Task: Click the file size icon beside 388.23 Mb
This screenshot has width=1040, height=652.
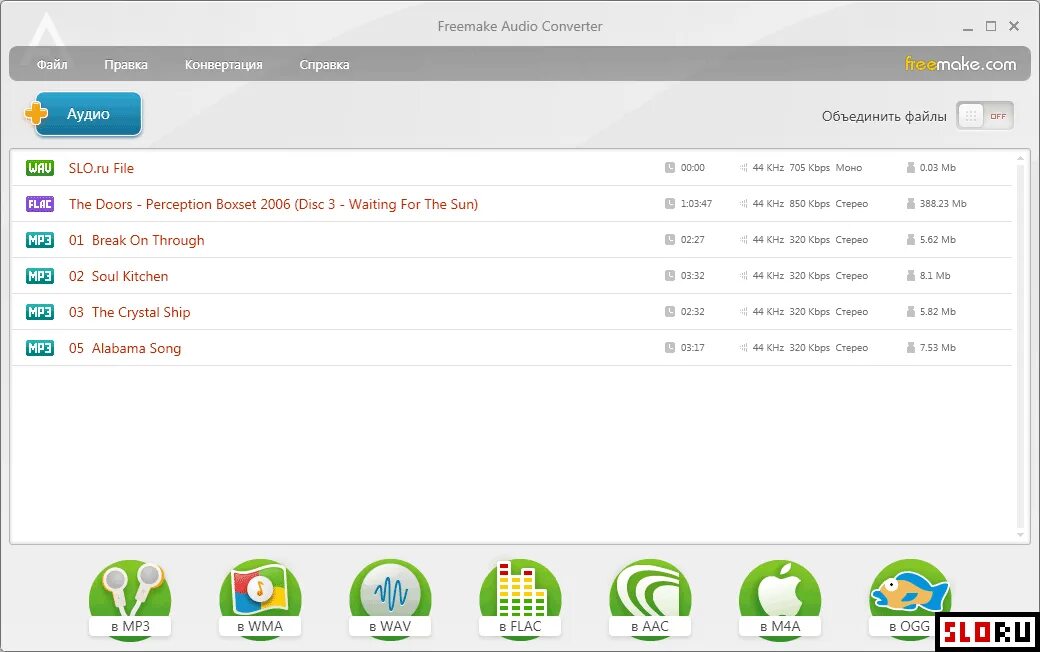Action: pyautogui.click(x=911, y=204)
